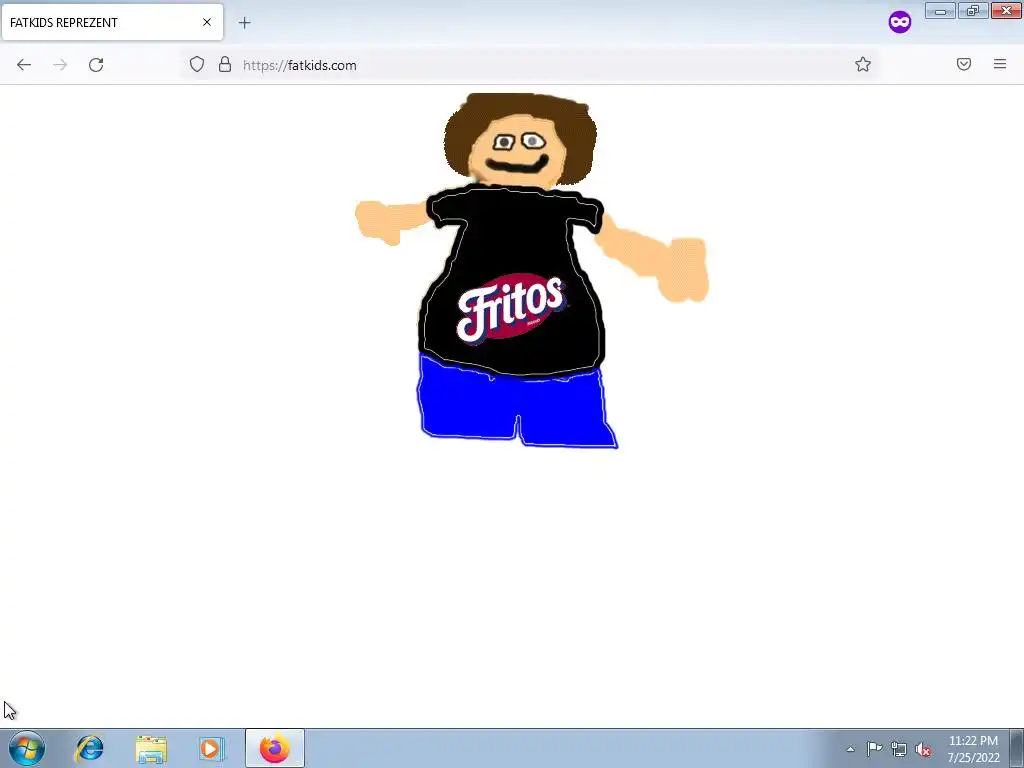Select the FATKIDS REPREZENT tab
The image size is (1024, 768).
click(x=112, y=22)
